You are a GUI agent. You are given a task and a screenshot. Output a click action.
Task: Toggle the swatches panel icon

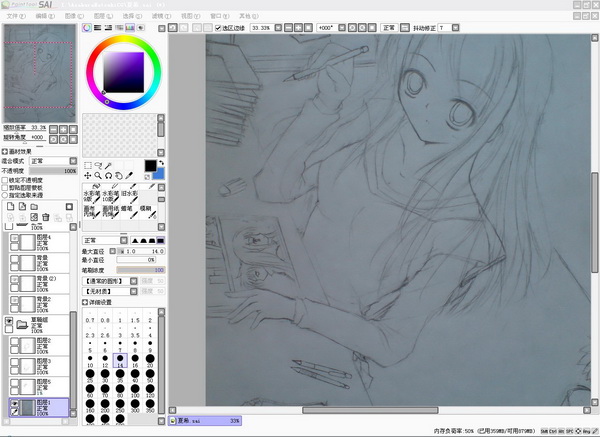coord(130,28)
